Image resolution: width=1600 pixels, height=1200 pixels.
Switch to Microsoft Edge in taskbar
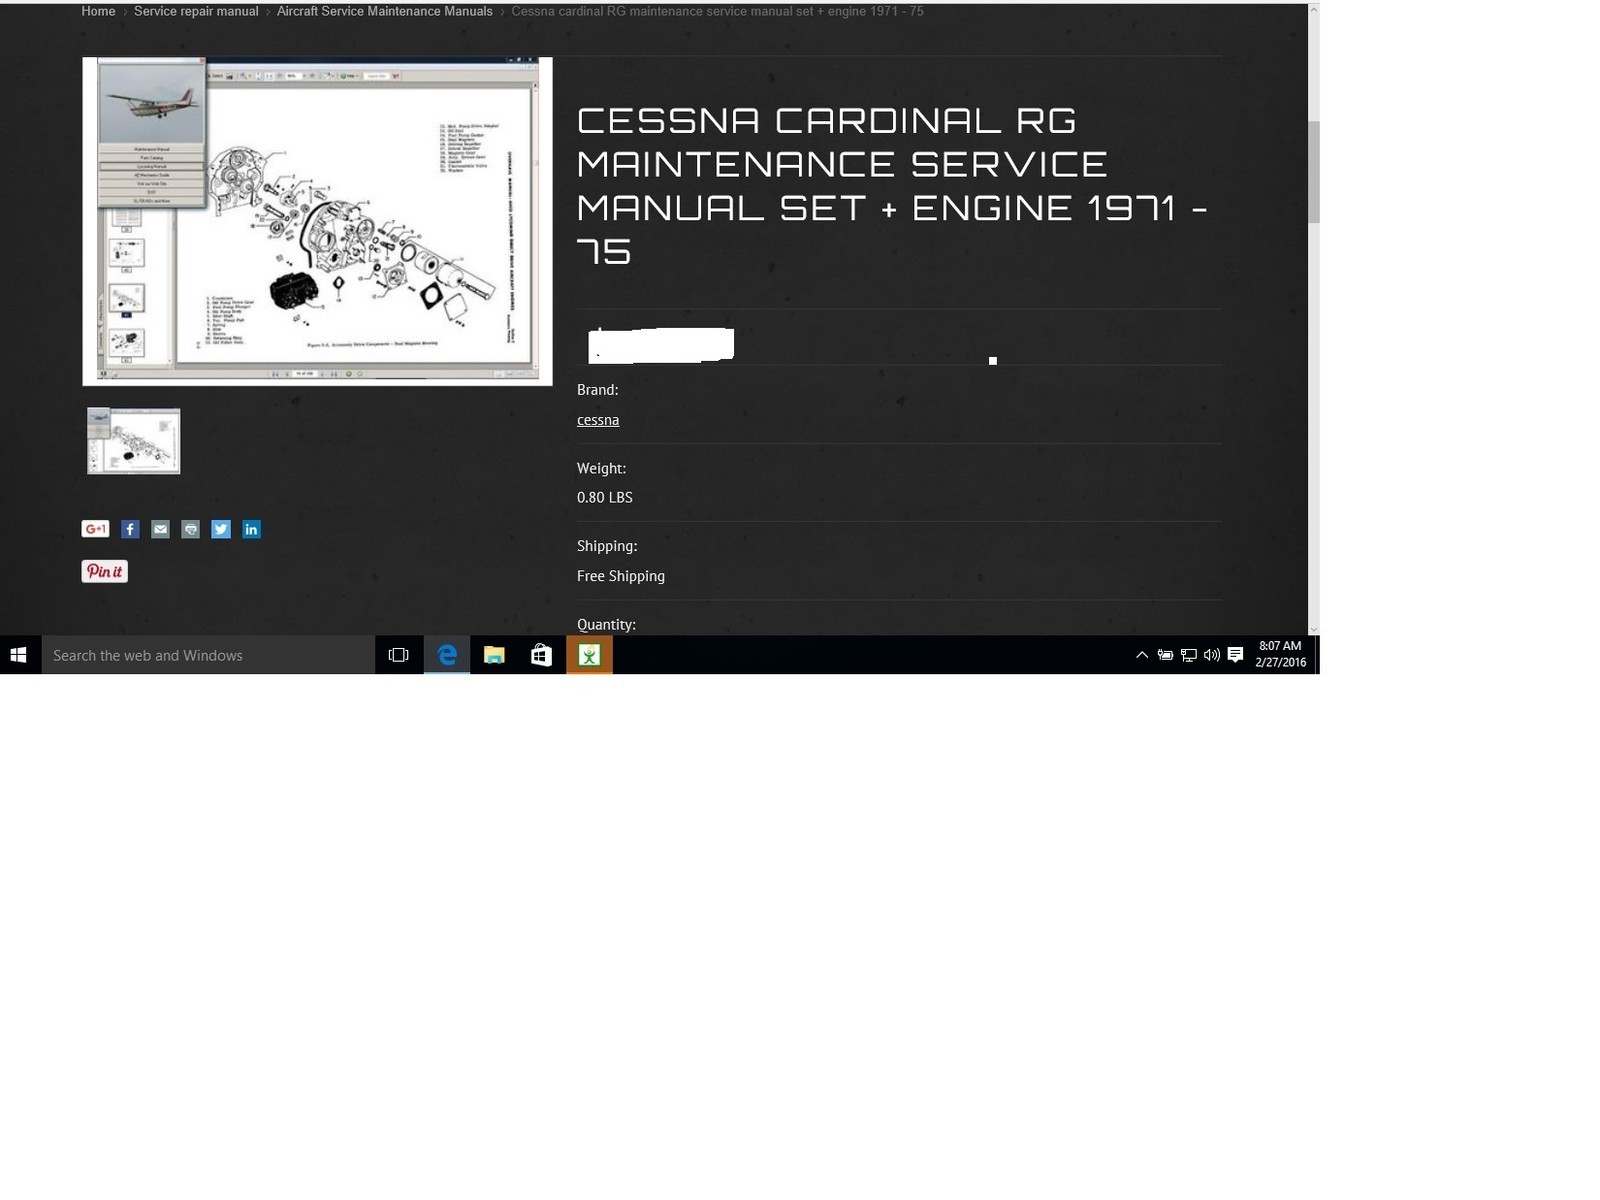(447, 655)
